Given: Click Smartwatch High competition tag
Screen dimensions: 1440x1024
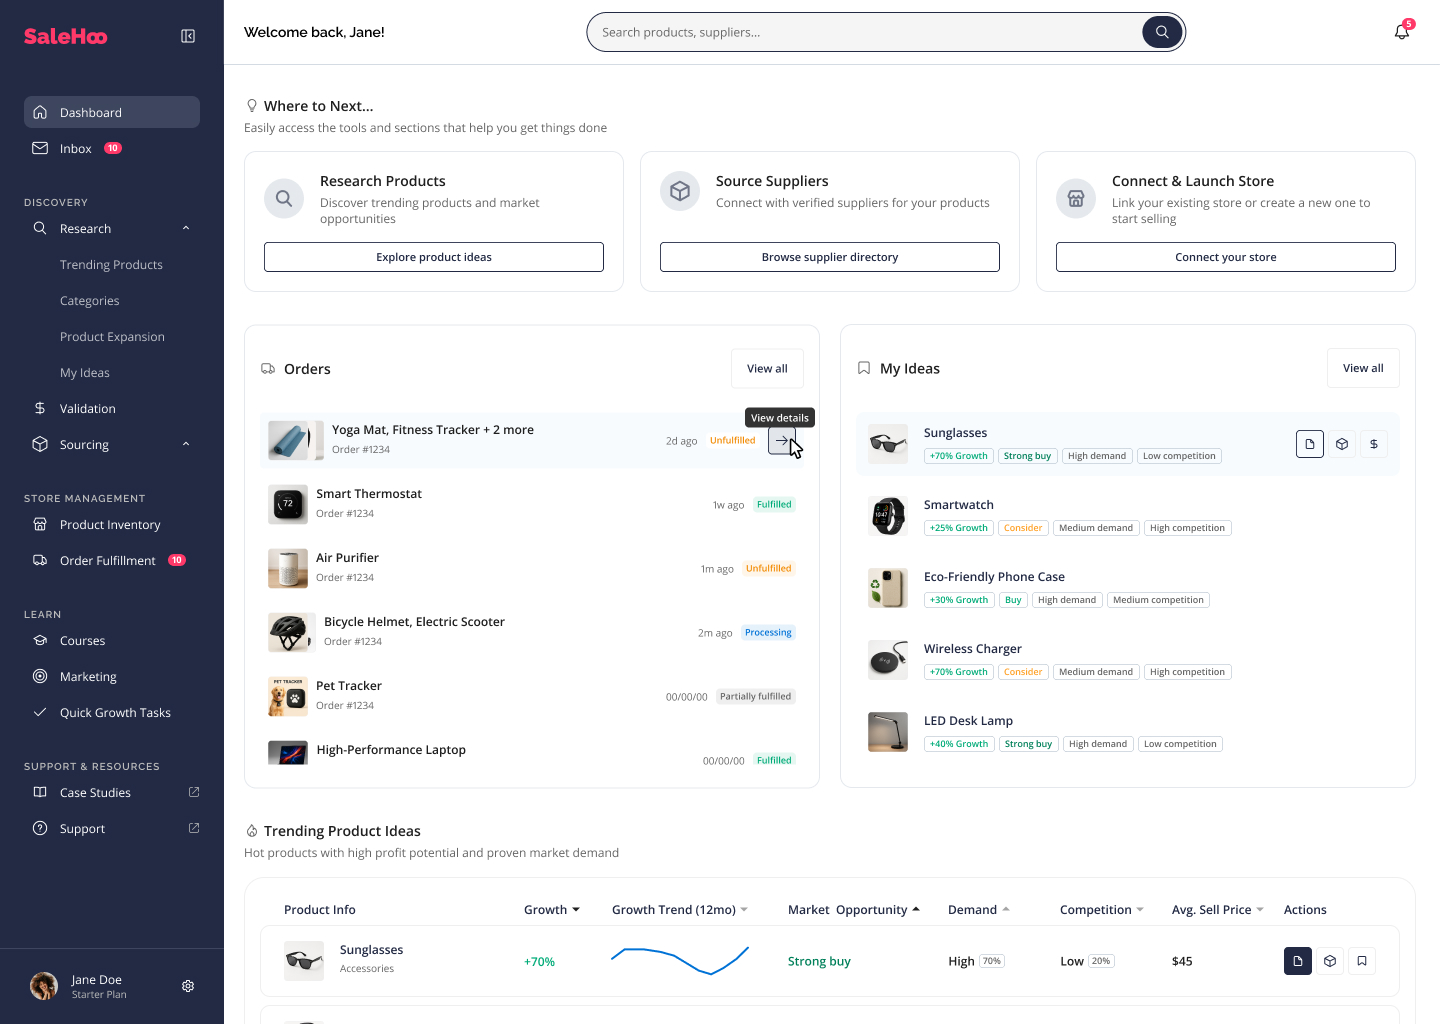Looking at the screenshot, I should point(1187,528).
